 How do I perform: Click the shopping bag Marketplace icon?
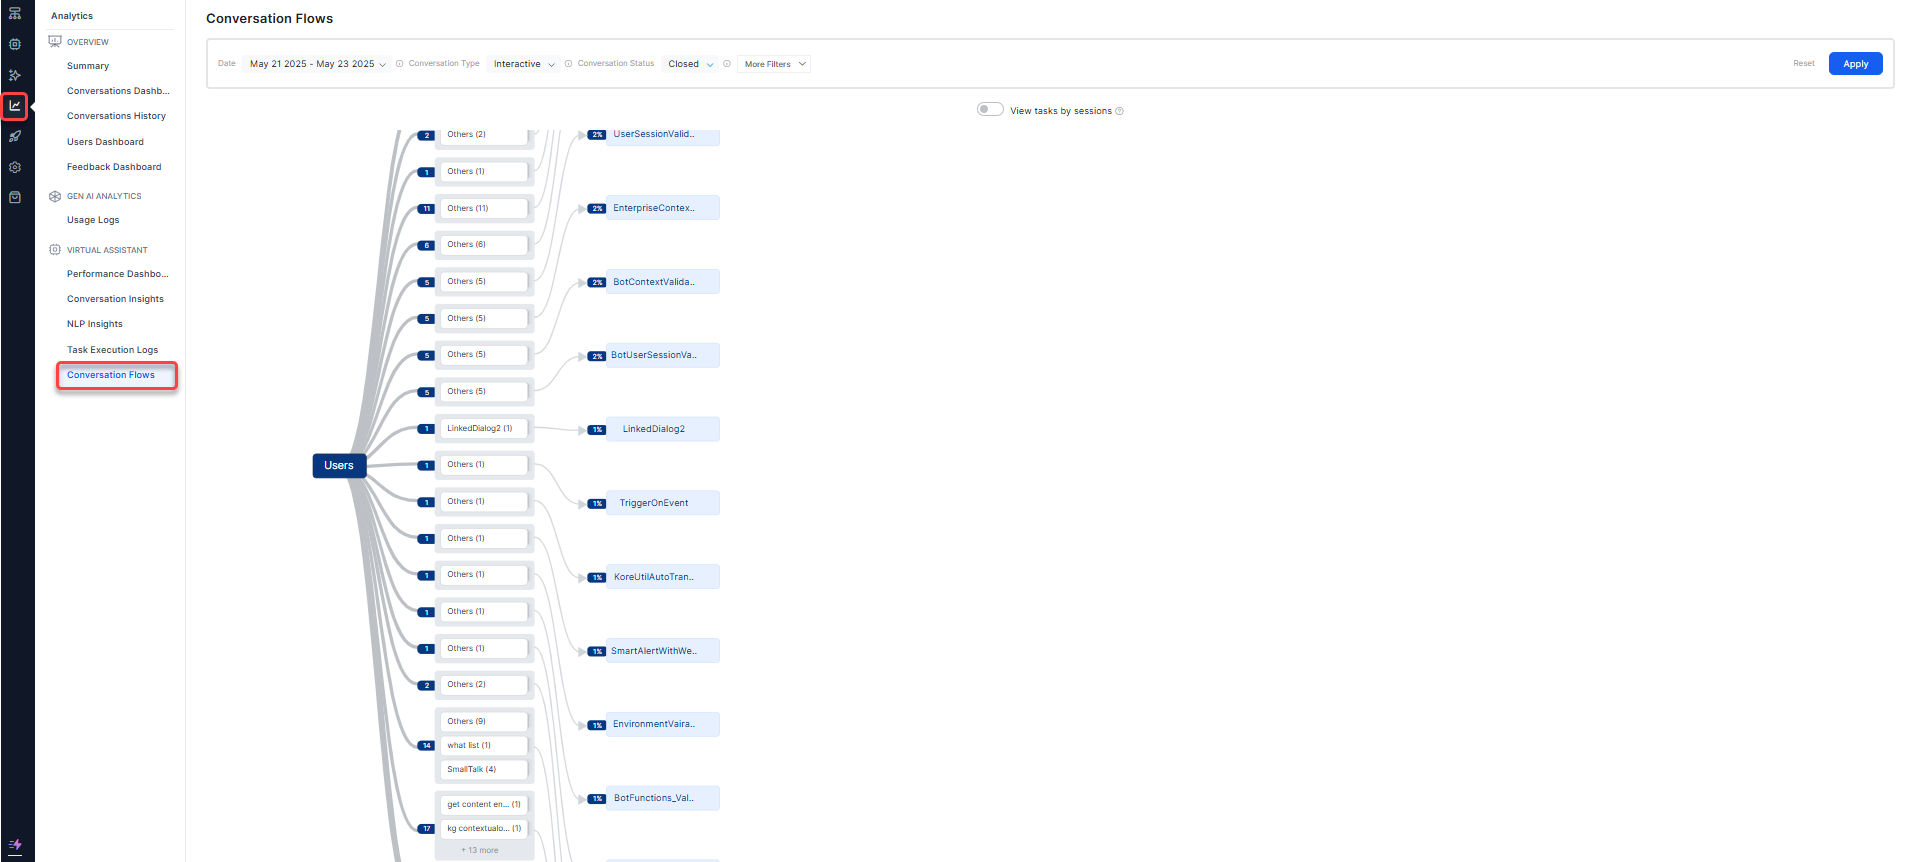tap(15, 197)
